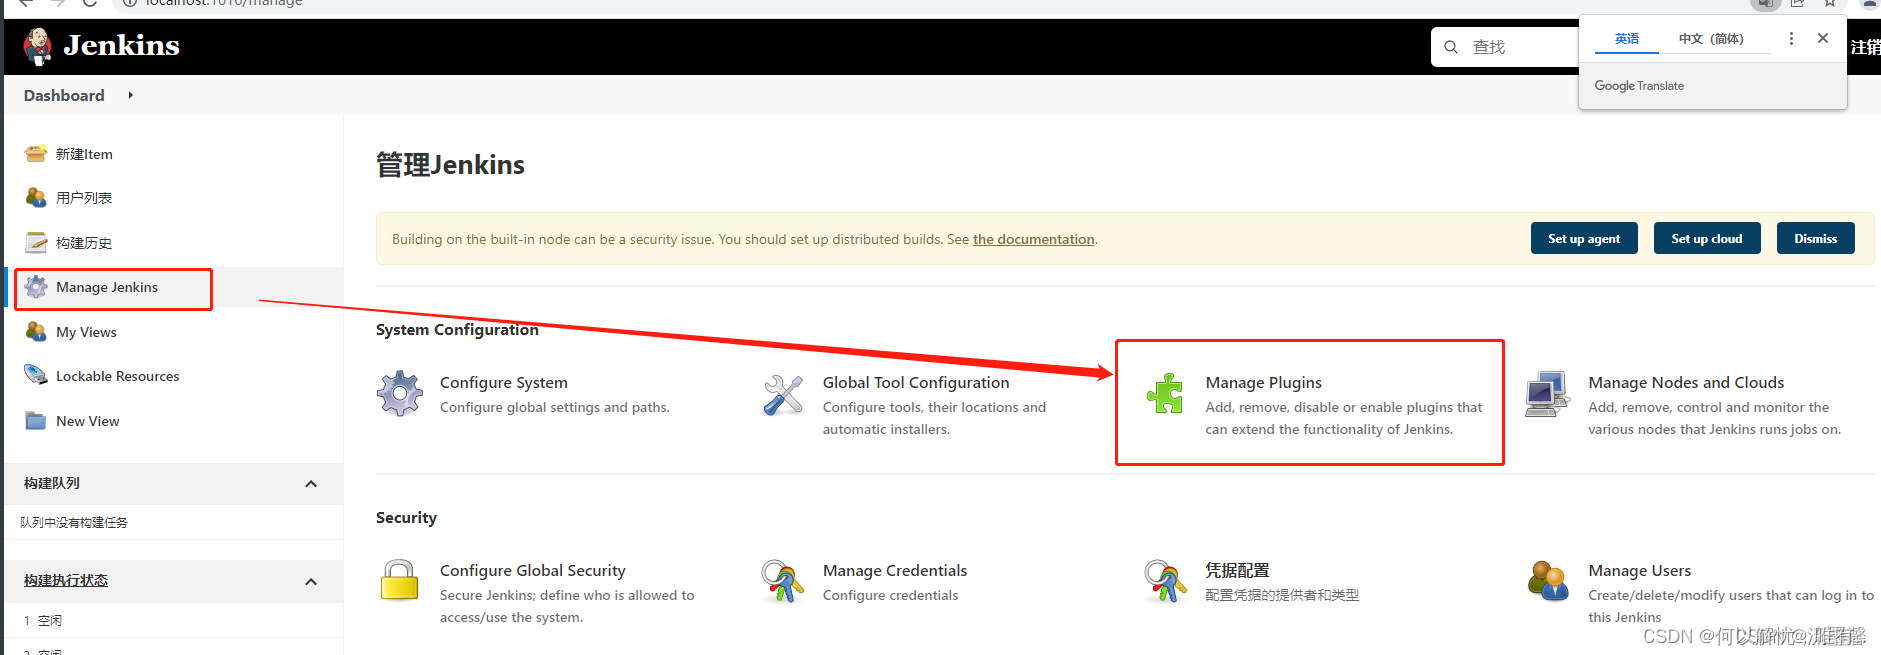The image size is (1881, 655).
Task: Go to the Dashboard breadcrumb
Action: [x=64, y=95]
